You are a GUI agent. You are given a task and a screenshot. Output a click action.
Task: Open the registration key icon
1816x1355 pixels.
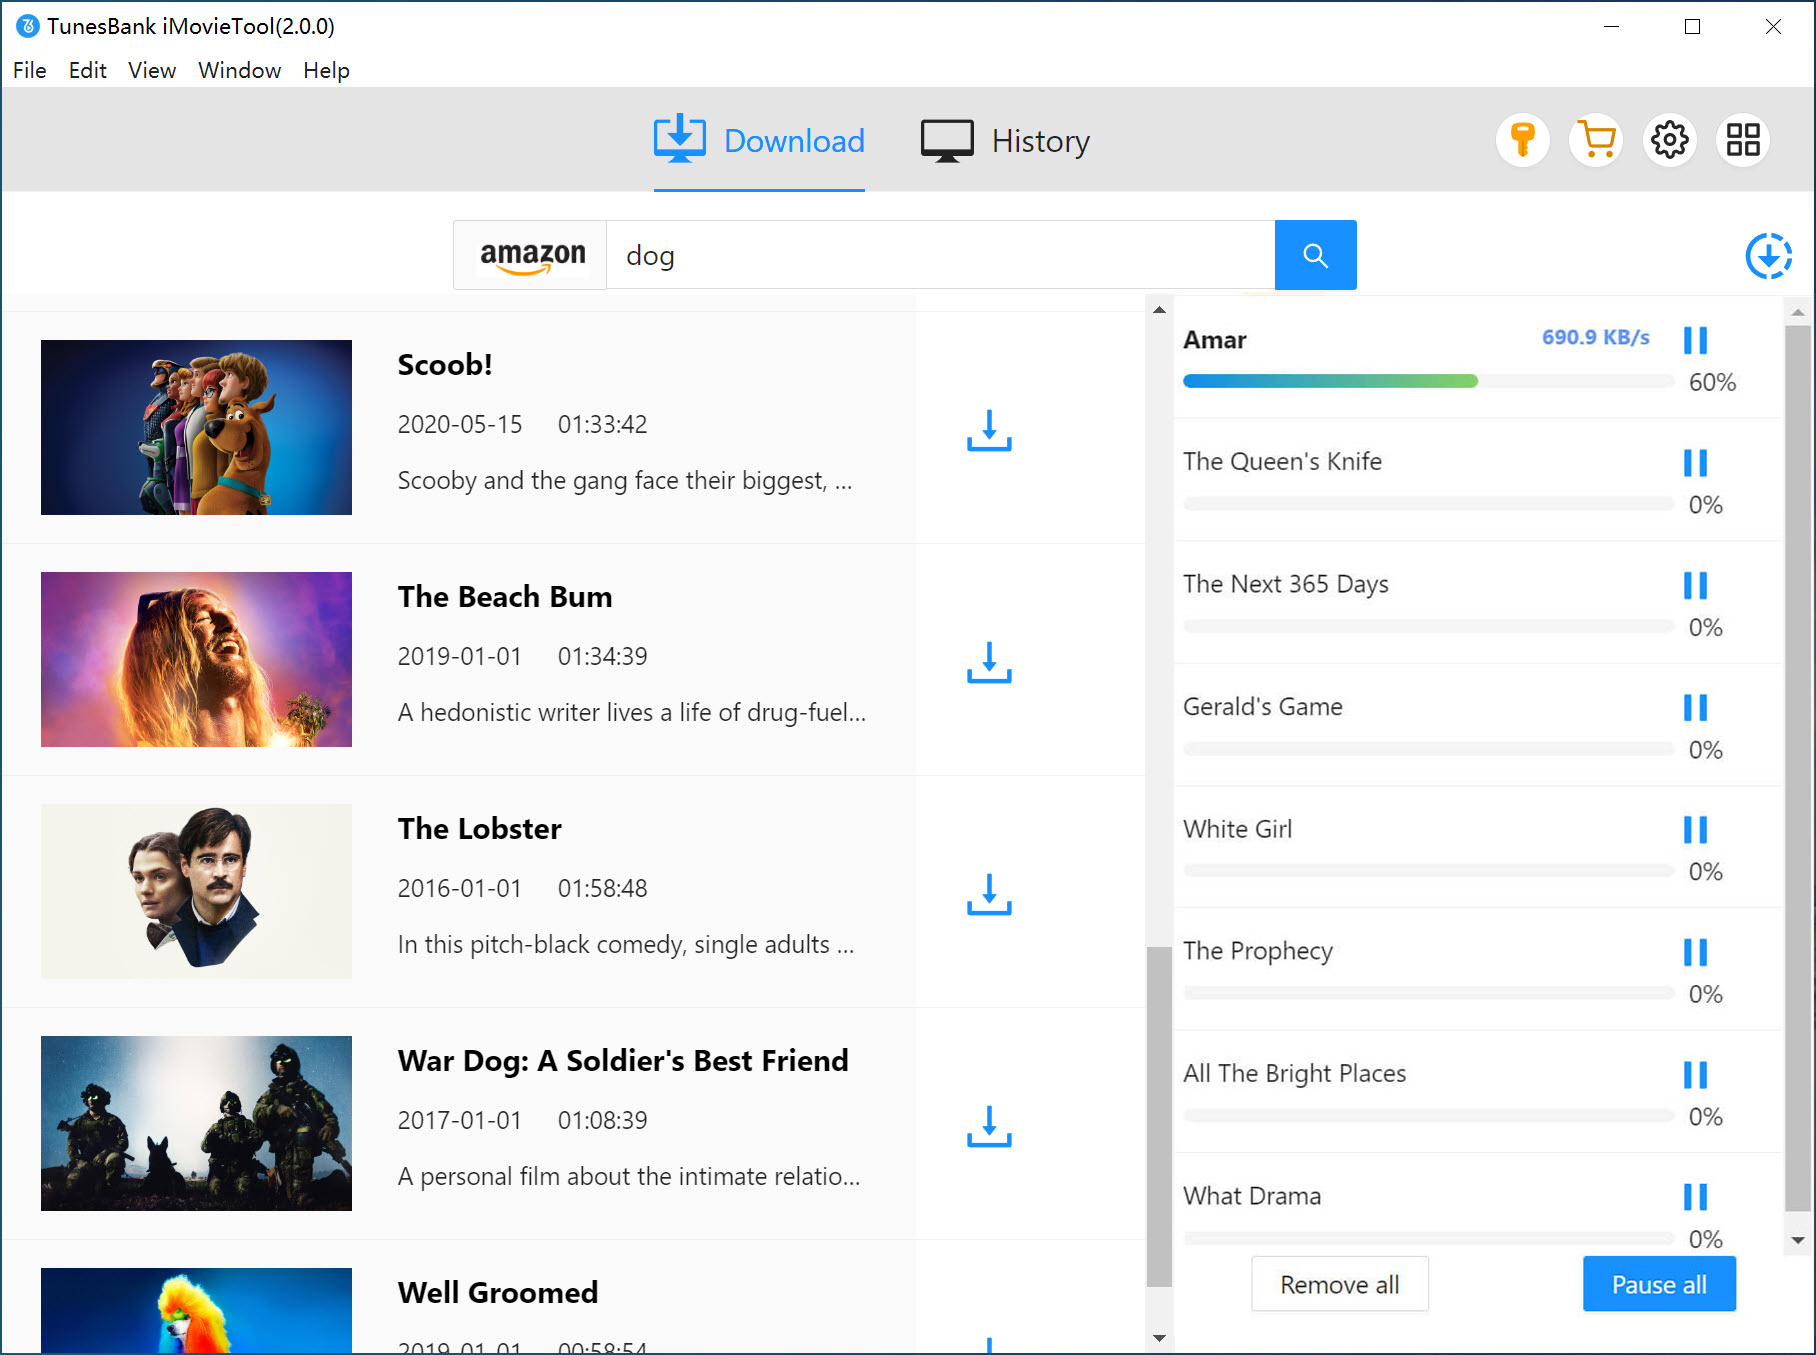click(x=1522, y=140)
